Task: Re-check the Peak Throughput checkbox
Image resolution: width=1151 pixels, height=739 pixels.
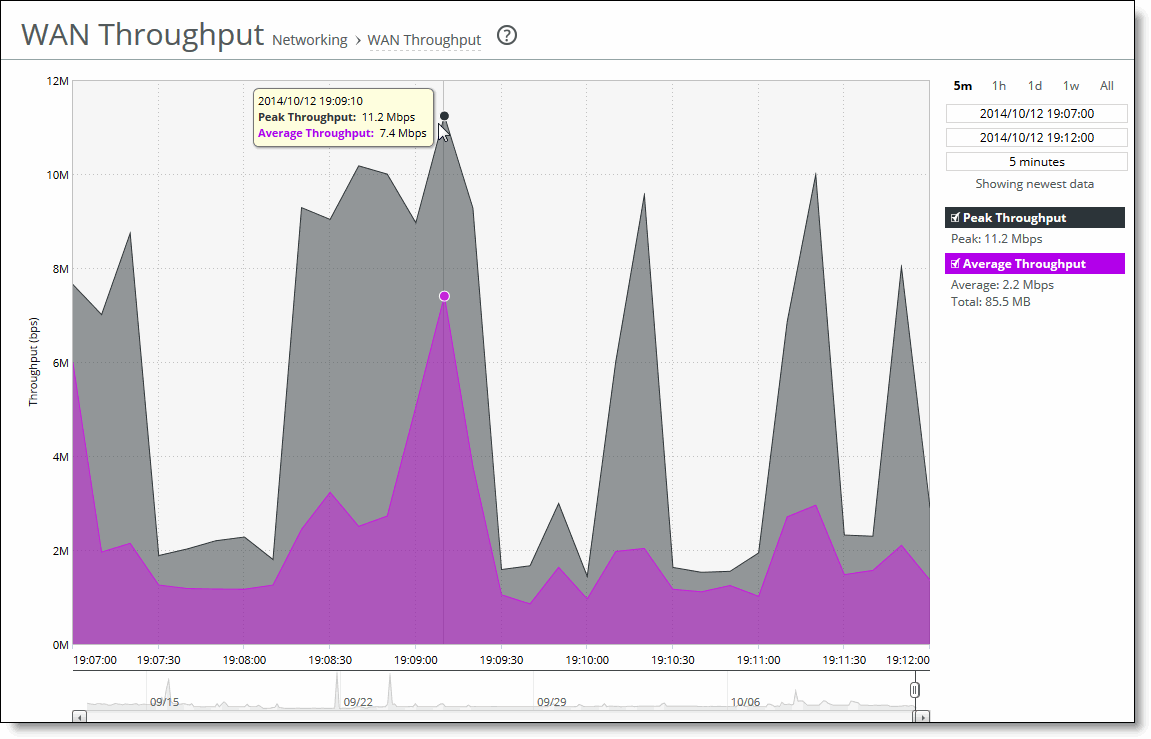Action: tap(956, 217)
